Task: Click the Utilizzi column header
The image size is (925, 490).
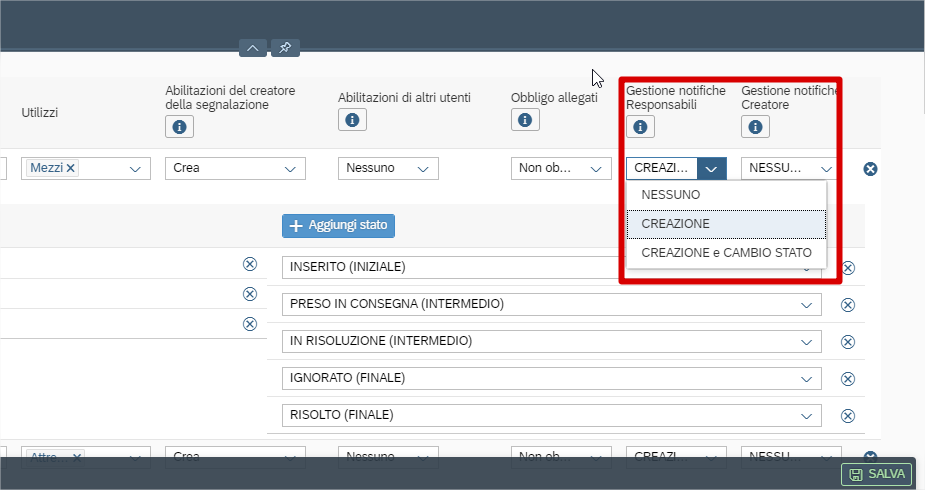Action: click(40, 113)
